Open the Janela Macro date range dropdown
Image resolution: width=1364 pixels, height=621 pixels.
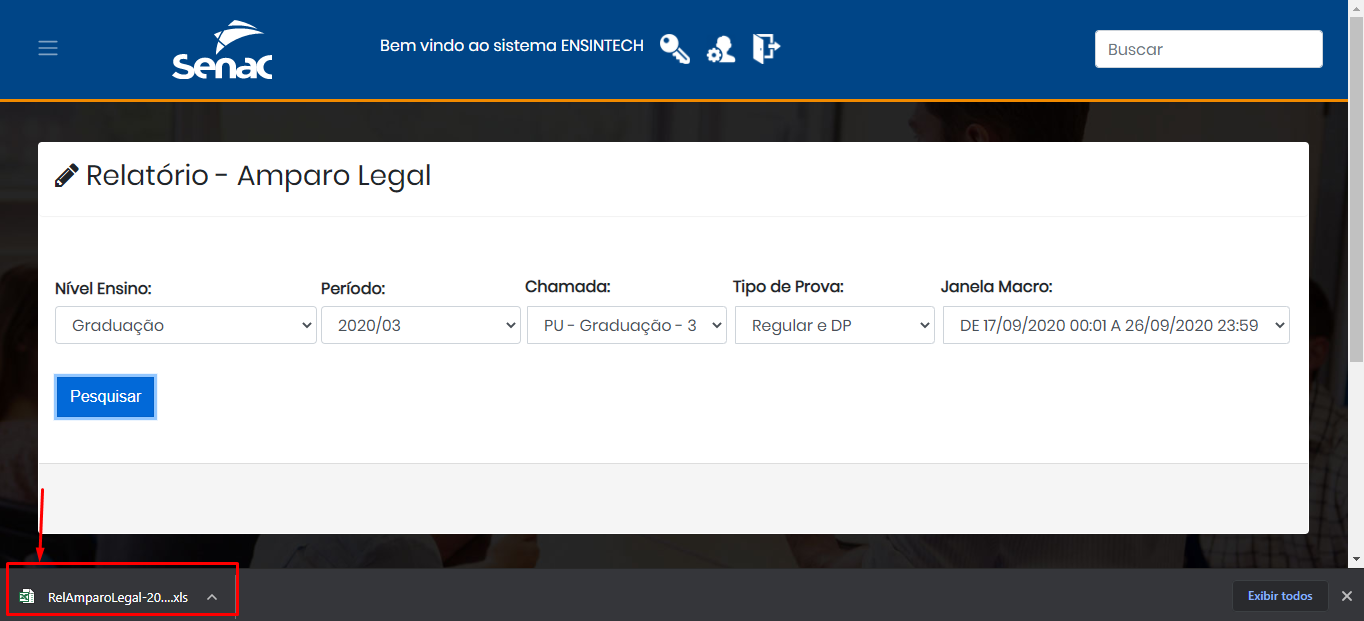pyautogui.click(x=1116, y=325)
